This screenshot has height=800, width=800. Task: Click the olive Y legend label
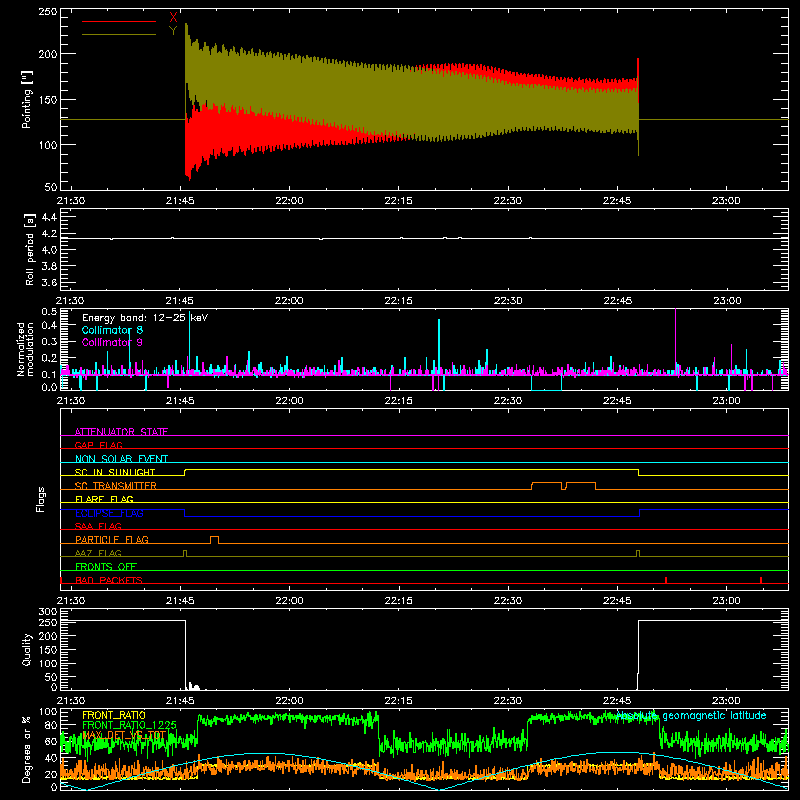(x=173, y=31)
